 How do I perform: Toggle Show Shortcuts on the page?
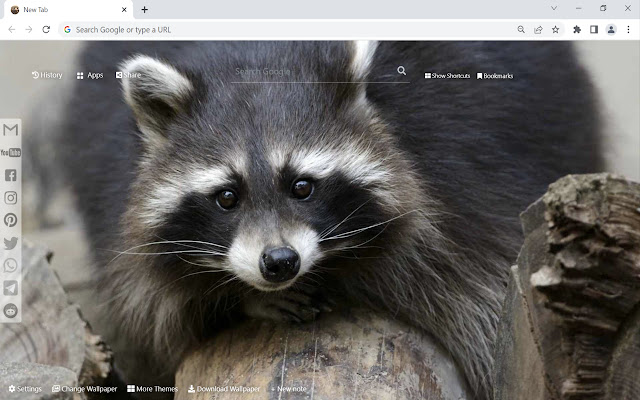pyautogui.click(x=447, y=76)
